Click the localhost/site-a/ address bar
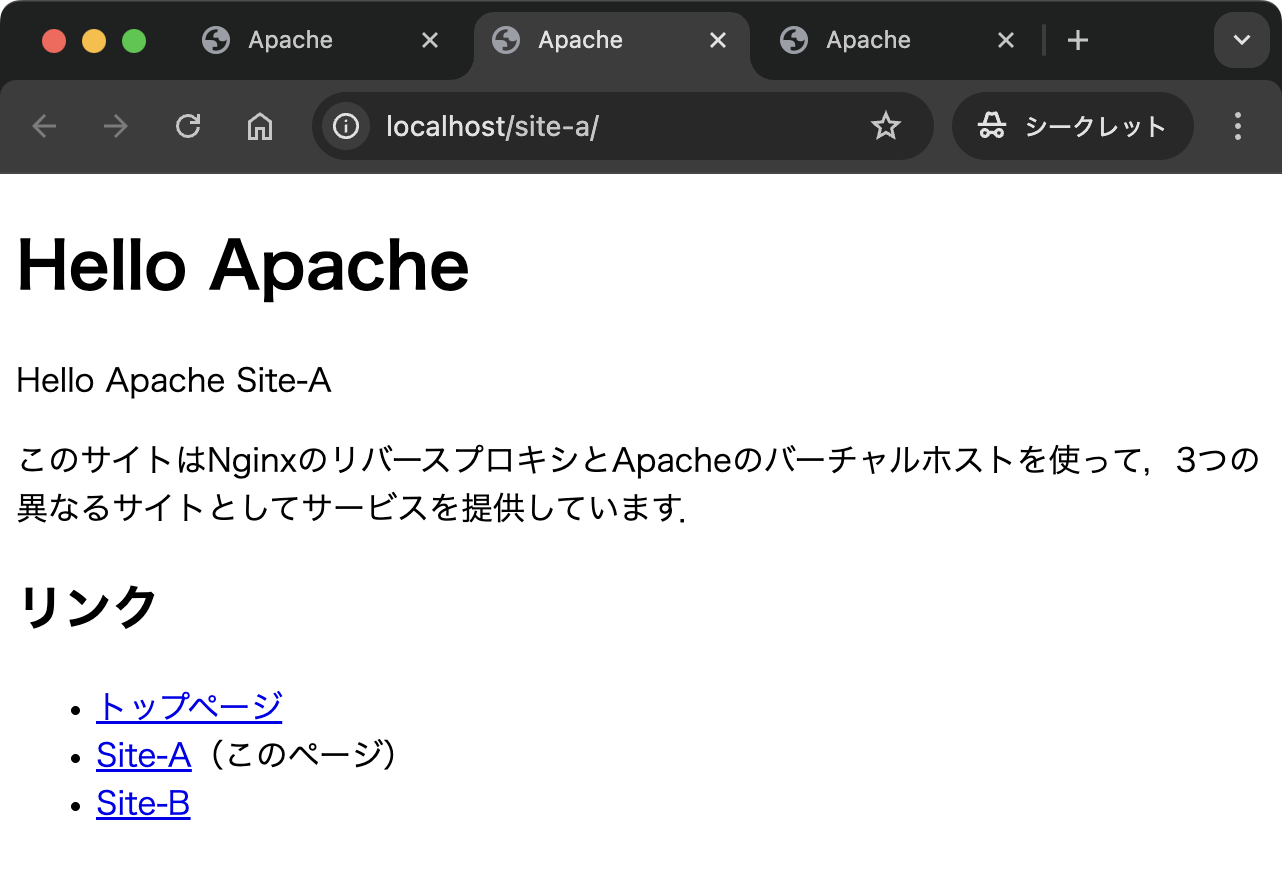This screenshot has height=896, width=1282. coord(600,126)
